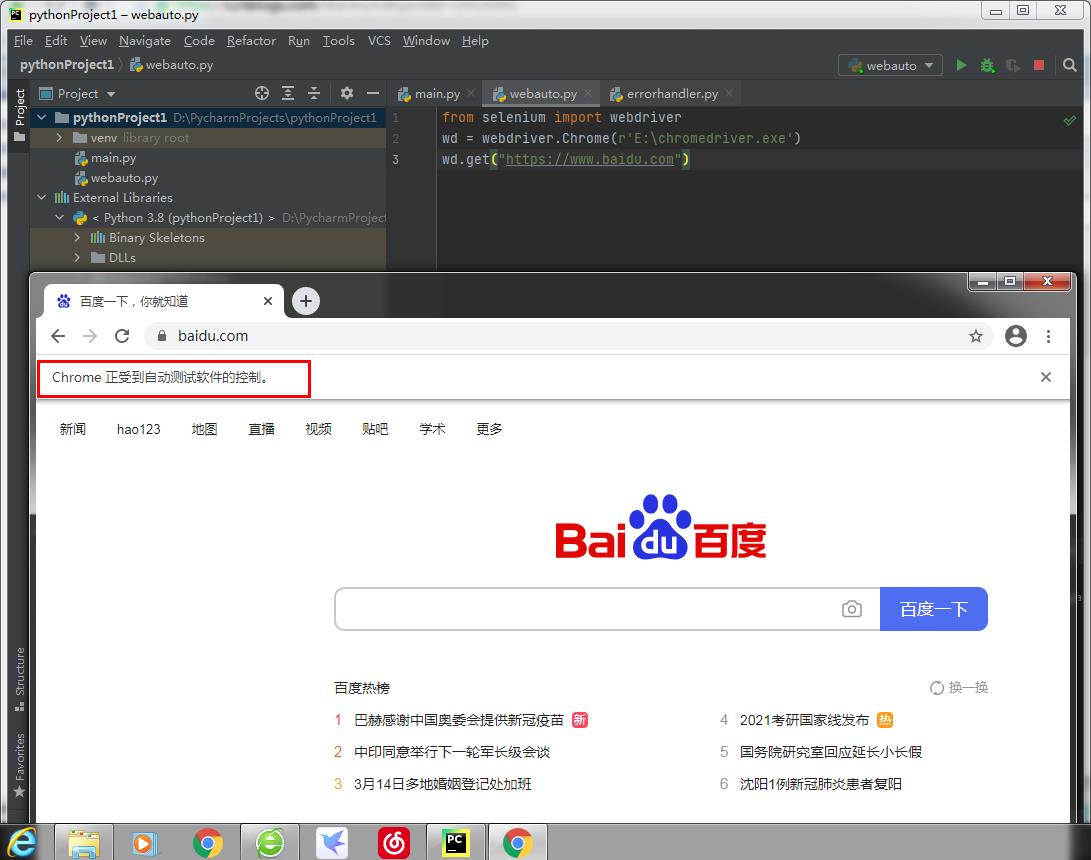Image resolution: width=1091 pixels, height=860 pixels.
Task: Hide the Project tool window
Action: tap(373, 93)
